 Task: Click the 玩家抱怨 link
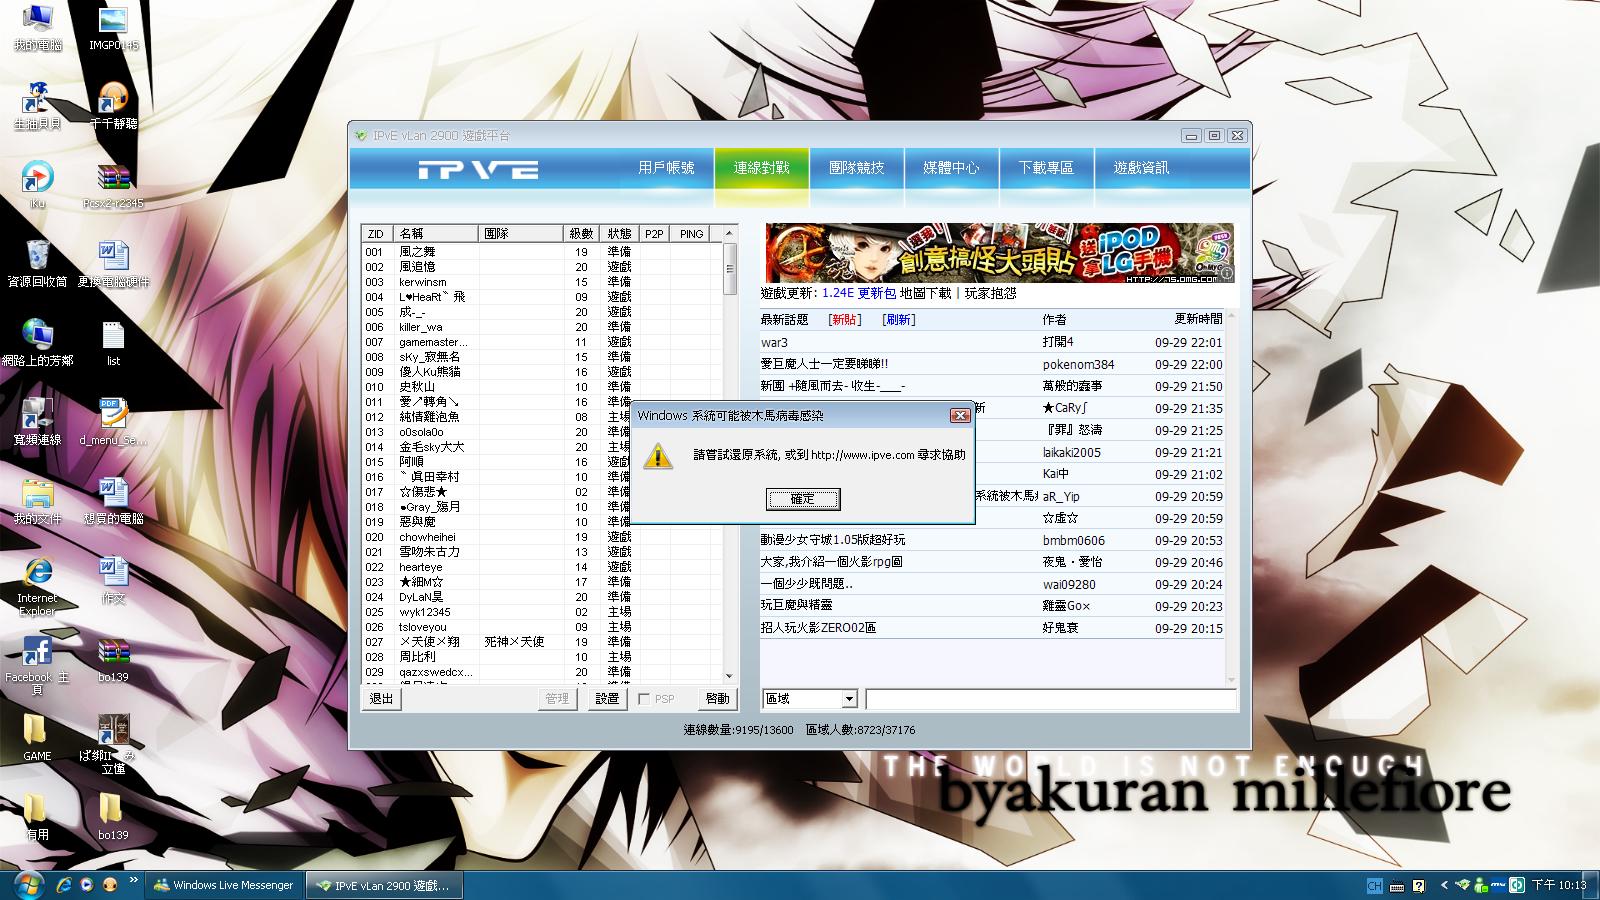(991, 293)
